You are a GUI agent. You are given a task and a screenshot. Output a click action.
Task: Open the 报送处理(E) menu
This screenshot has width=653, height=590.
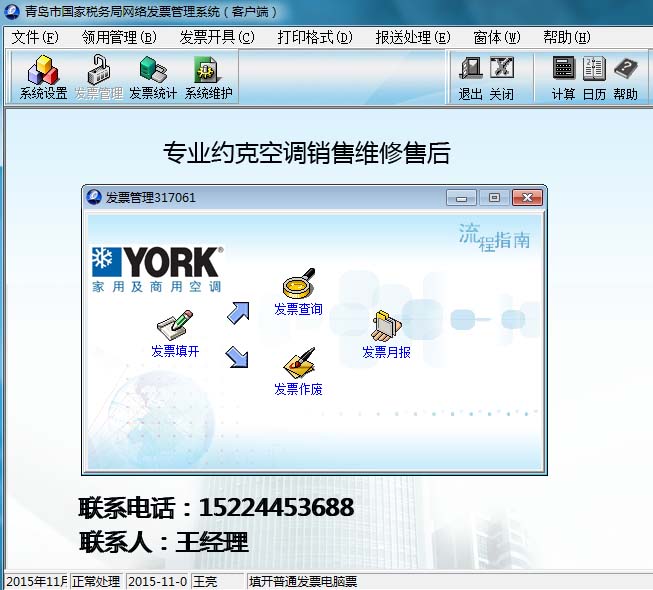tap(413, 37)
